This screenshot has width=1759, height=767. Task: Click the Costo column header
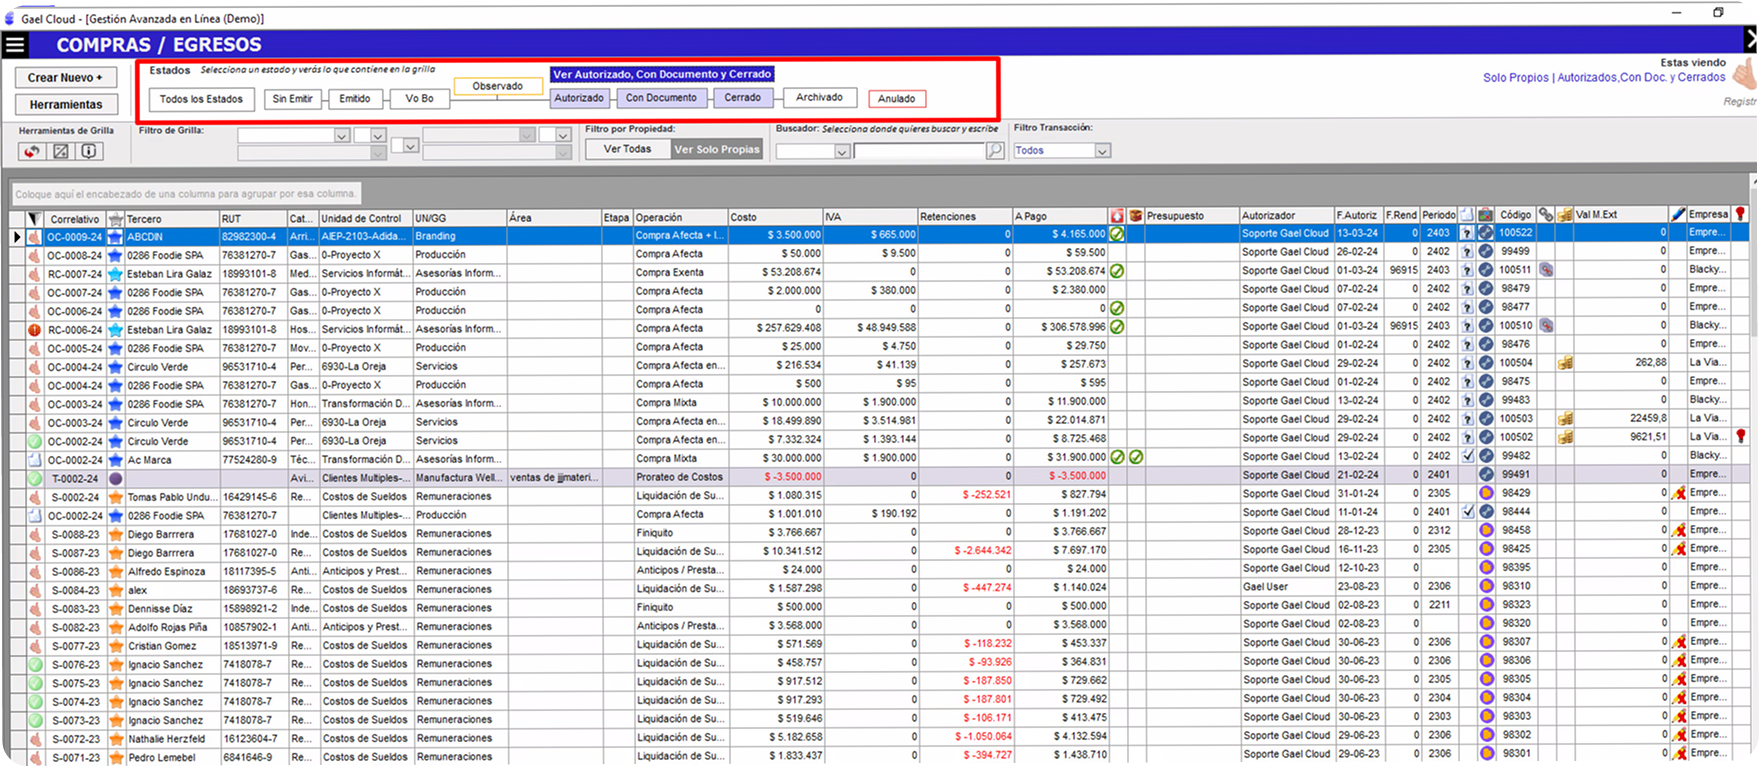pyautogui.click(x=774, y=217)
